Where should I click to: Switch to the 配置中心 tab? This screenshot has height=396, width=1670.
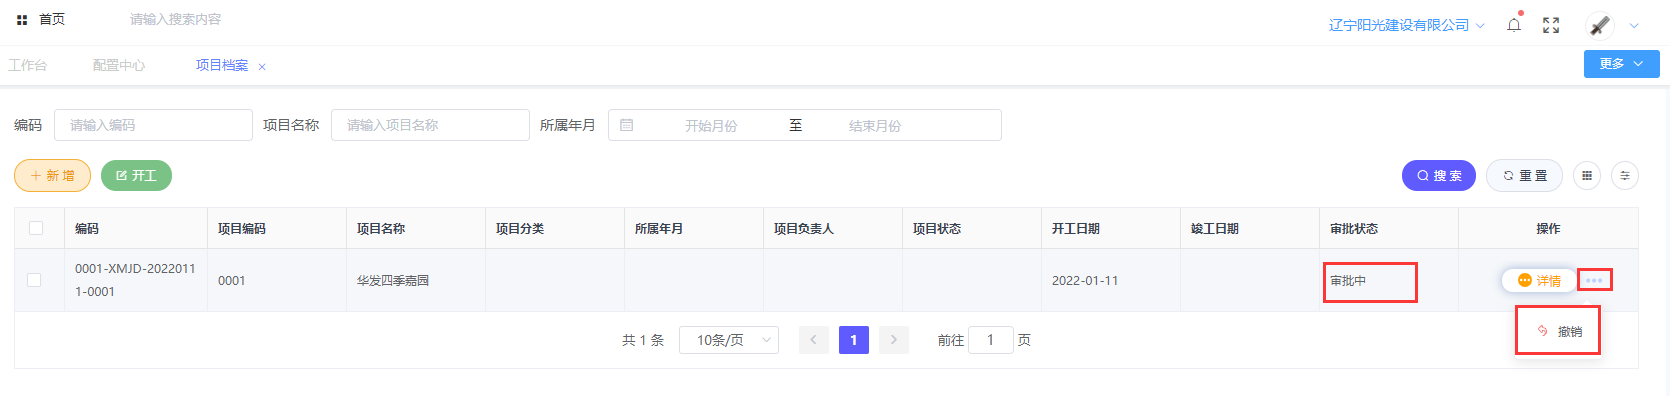(119, 65)
